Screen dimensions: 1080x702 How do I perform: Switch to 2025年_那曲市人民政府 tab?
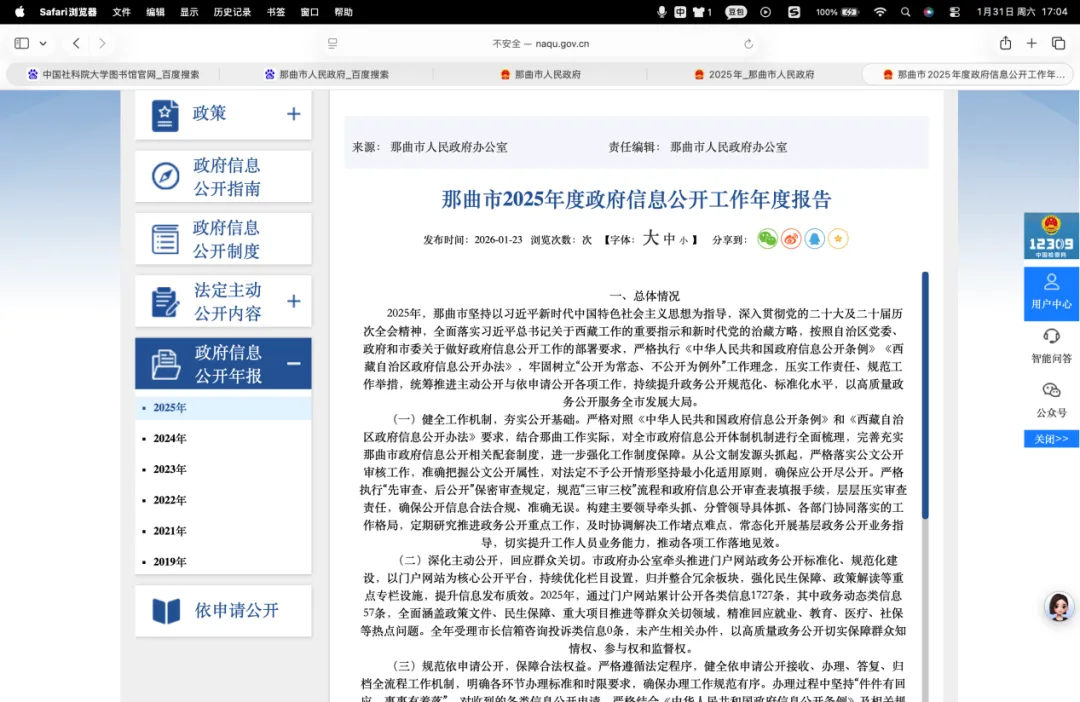pyautogui.click(x=754, y=74)
